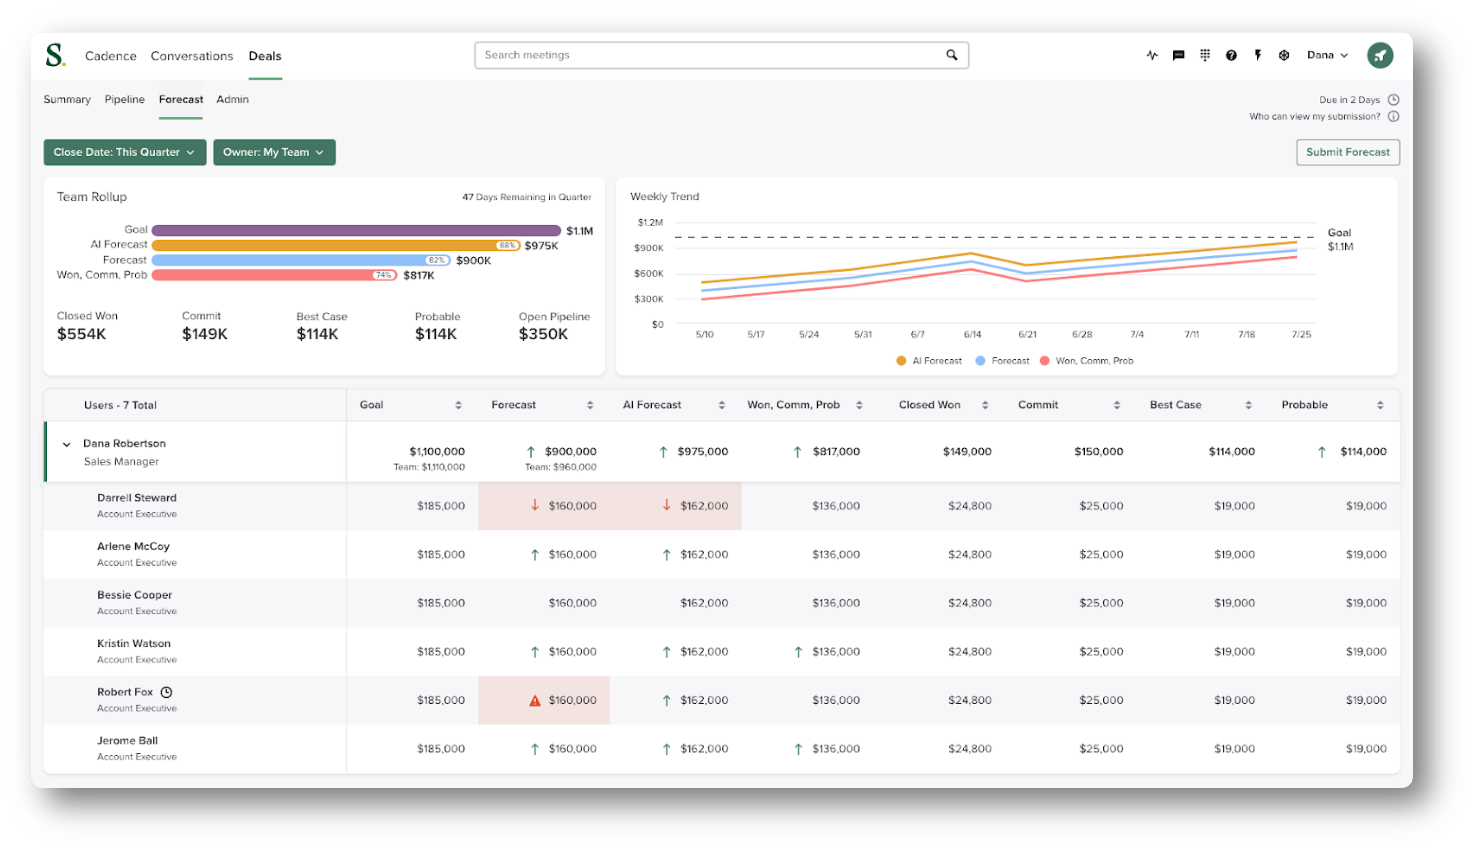Toggle the Forecast series in chart legend

[1002, 361]
